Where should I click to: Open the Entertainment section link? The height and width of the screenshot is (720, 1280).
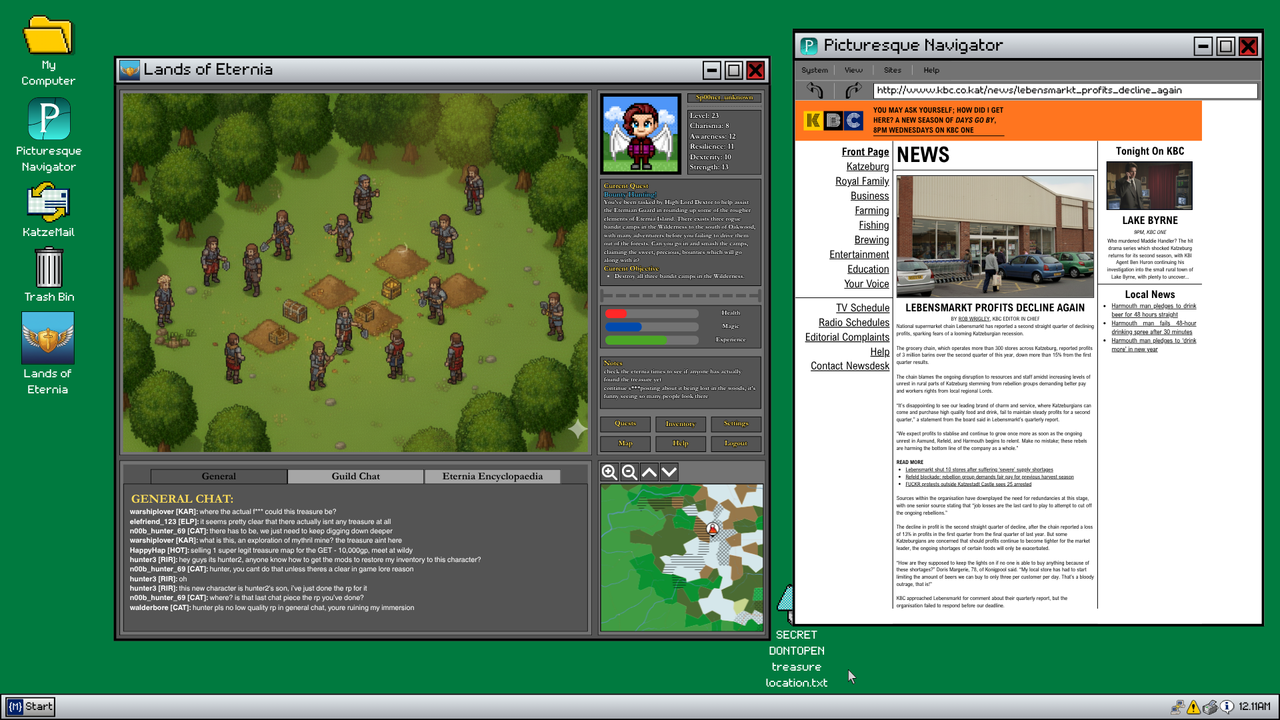click(x=859, y=255)
